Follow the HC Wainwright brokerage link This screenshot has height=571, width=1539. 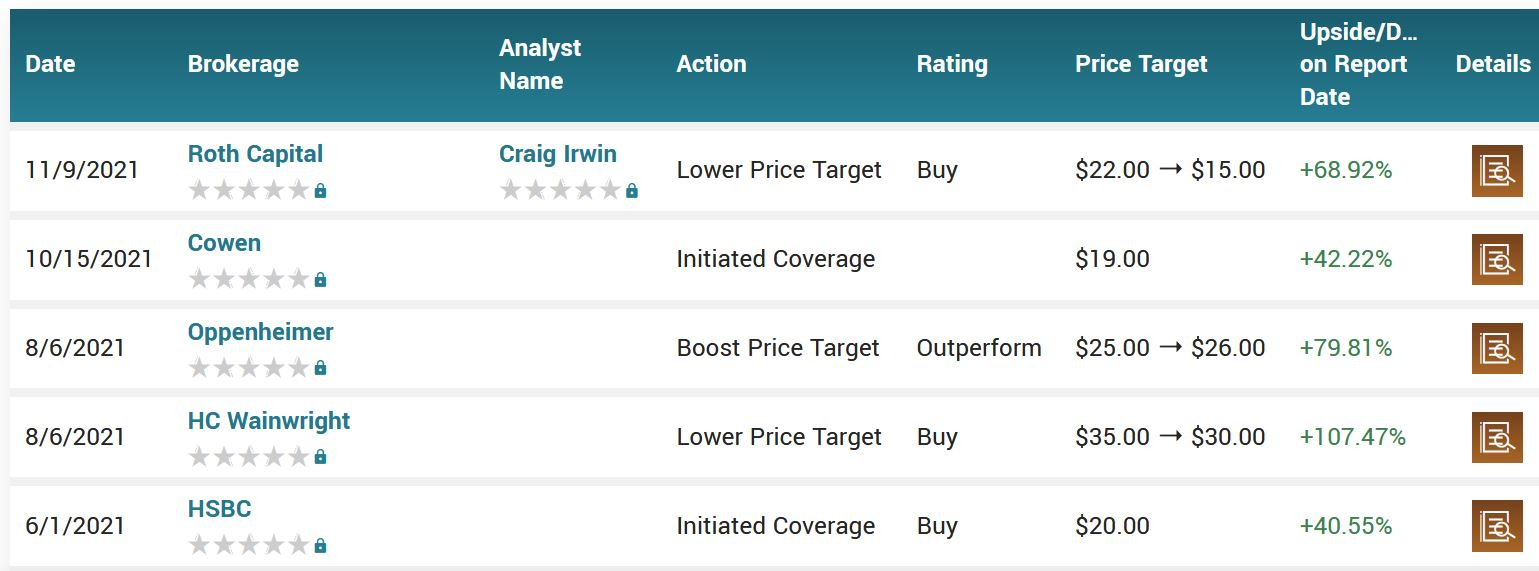269,421
